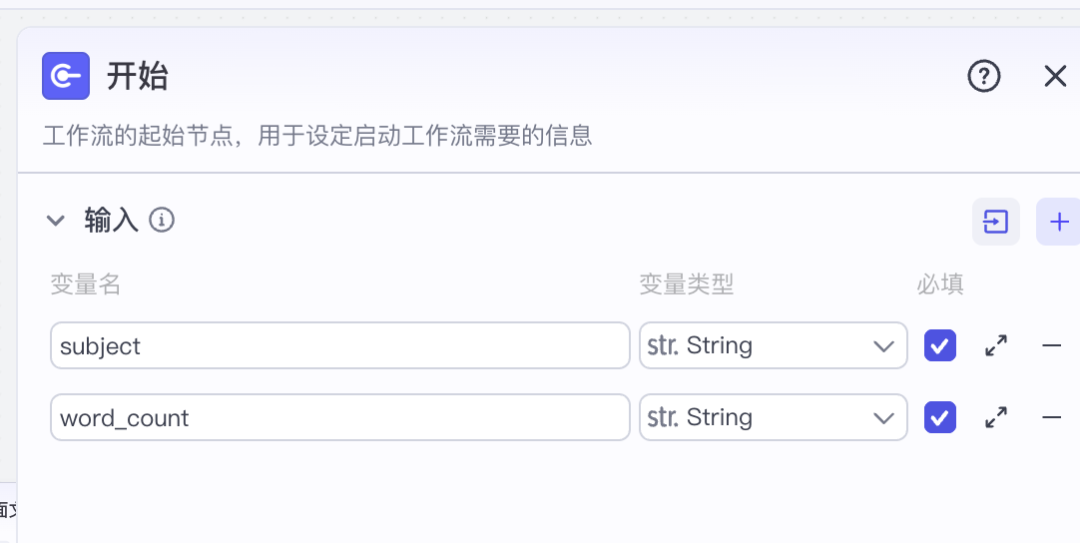The height and width of the screenshot is (543, 1080).
Task: Click the word_count variable name field
Action: point(340,418)
